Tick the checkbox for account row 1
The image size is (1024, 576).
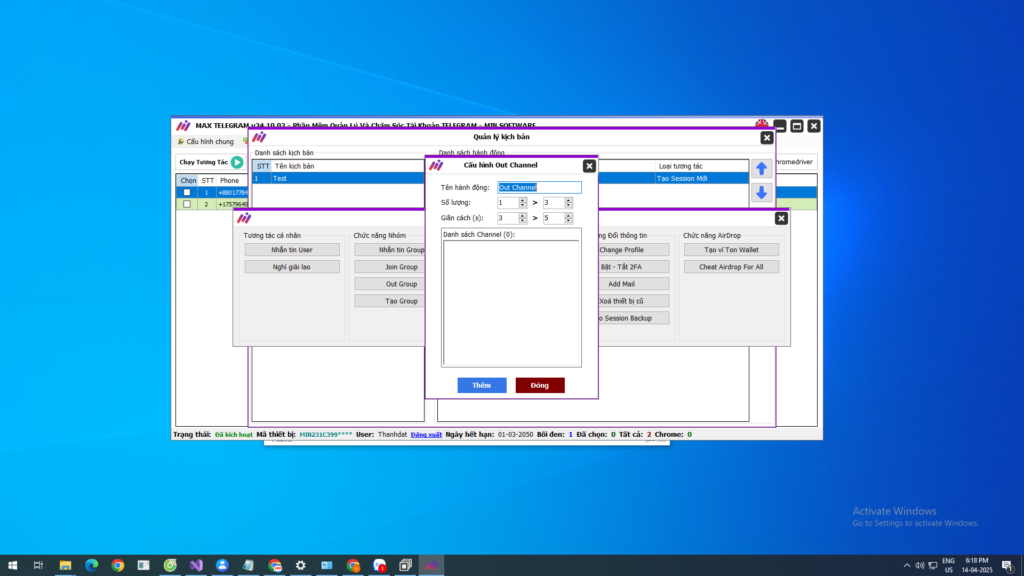pyautogui.click(x=187, y=192)
